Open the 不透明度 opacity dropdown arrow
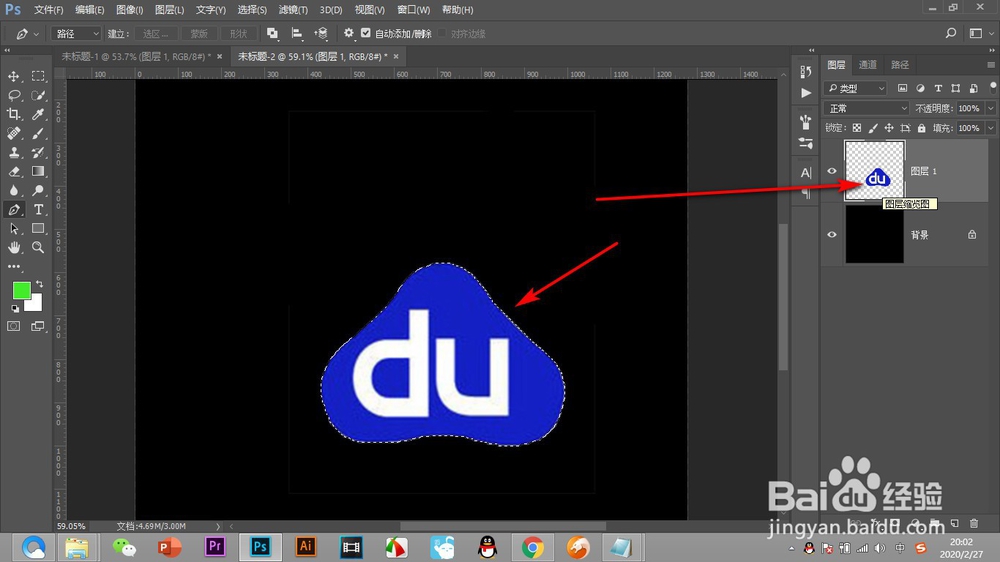Viewport: 1000px width, 562px height. (990, 108)
